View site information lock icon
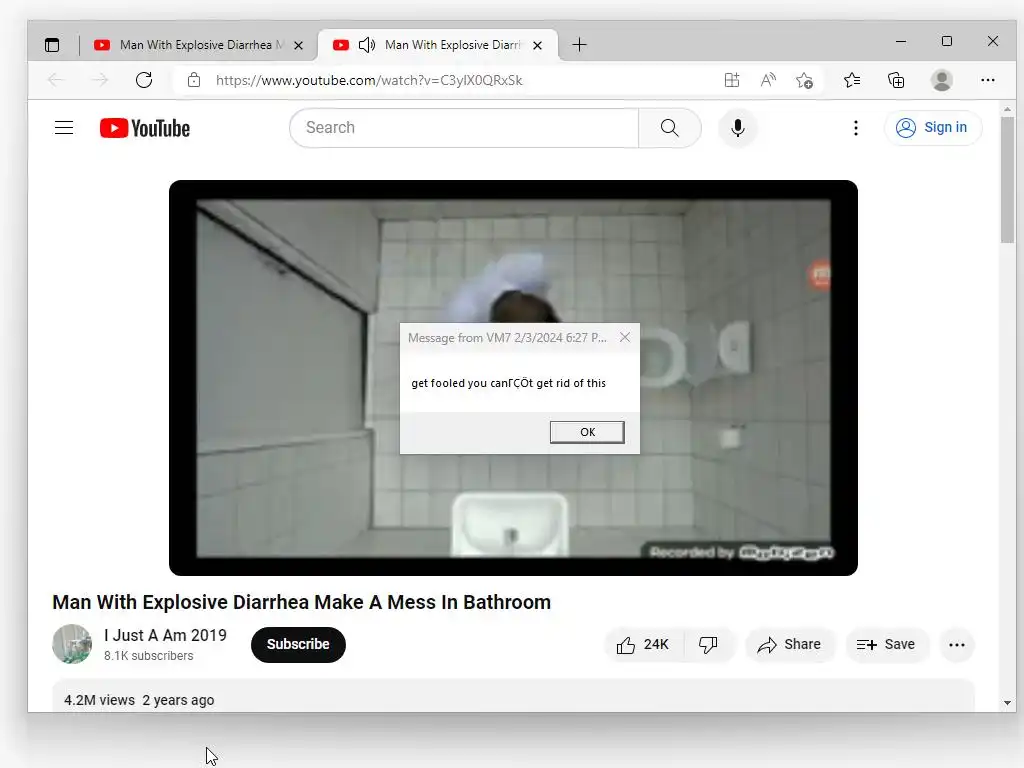The width and height of the screenshot is (1024, 768). click(194, 80)
